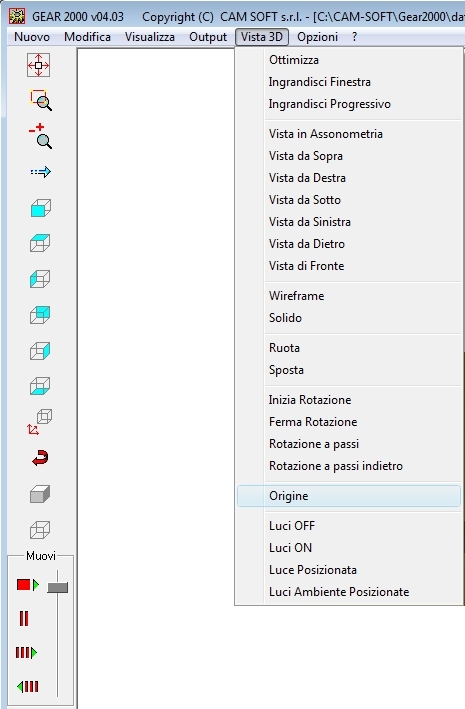Screen dimensions: 465x709
Task: Select the top-face cube view icon
Action: coord(40,243)
